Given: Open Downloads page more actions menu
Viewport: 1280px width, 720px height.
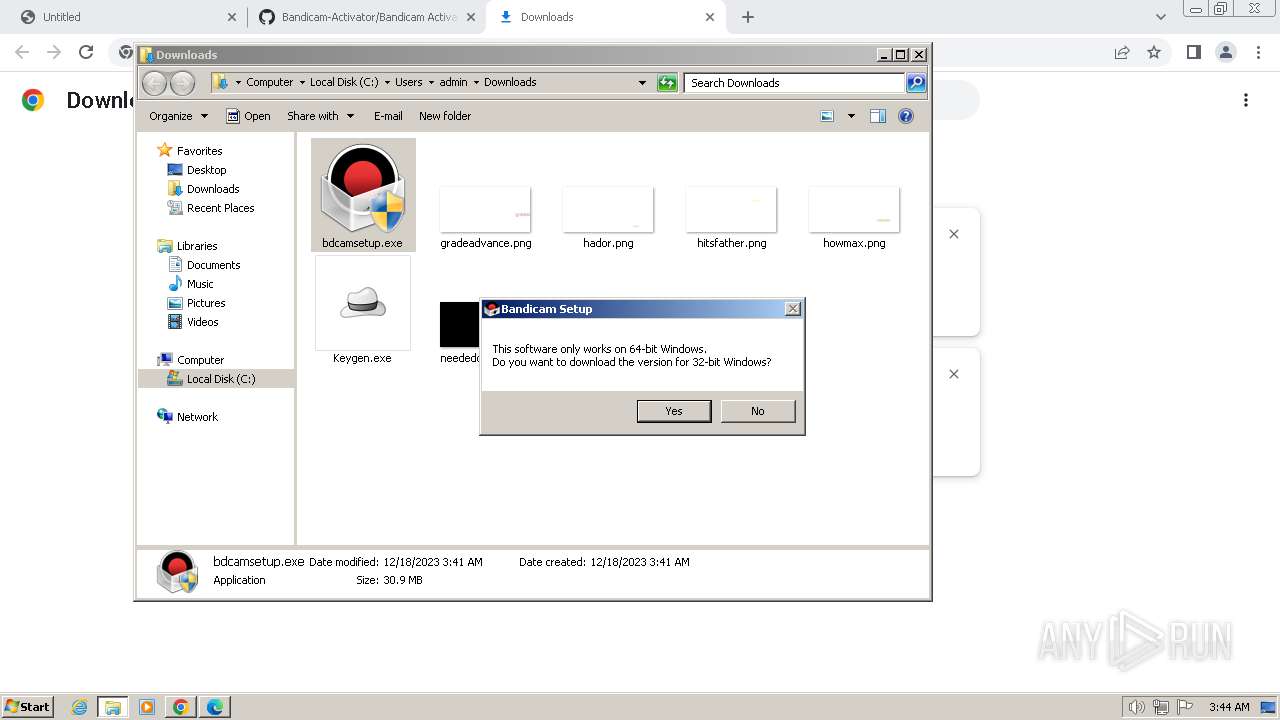Looking at the screenshot, I should point(1246,100).
